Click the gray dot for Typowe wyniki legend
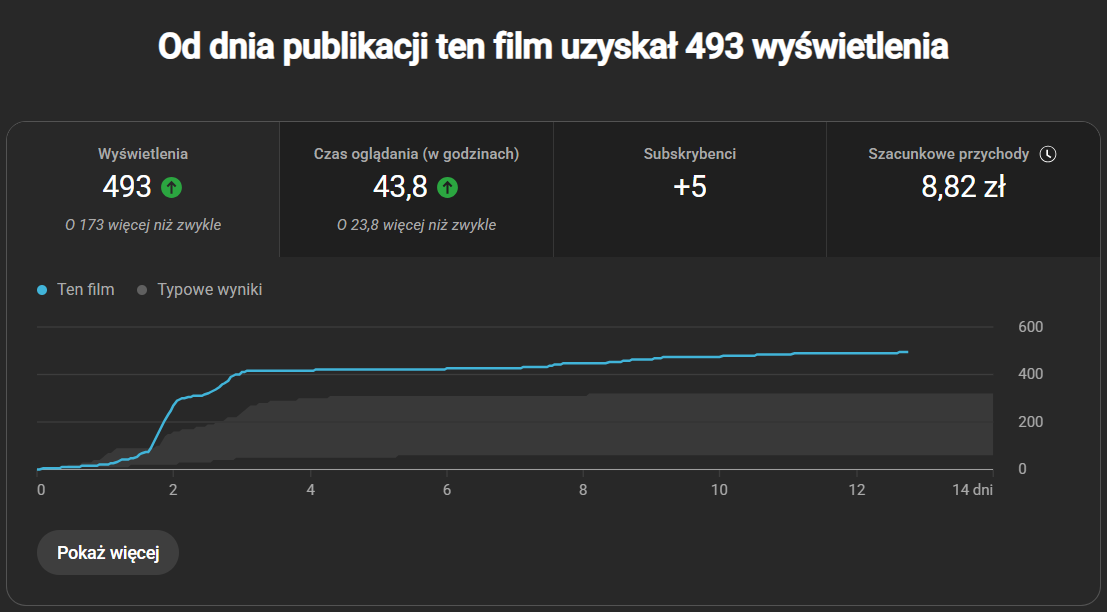The height and width of the screenshot is (612, 1107). (x=142, y=290)
